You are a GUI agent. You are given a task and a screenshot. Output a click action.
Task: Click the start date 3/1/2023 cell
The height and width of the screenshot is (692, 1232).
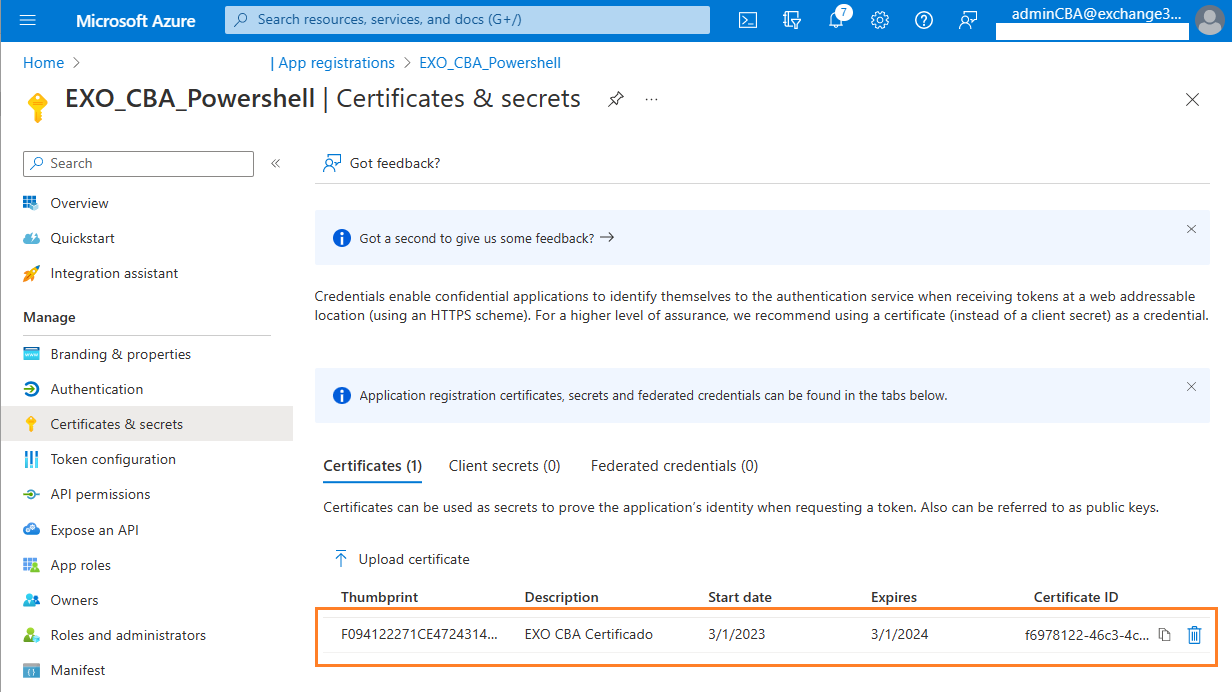pos(737,634)
